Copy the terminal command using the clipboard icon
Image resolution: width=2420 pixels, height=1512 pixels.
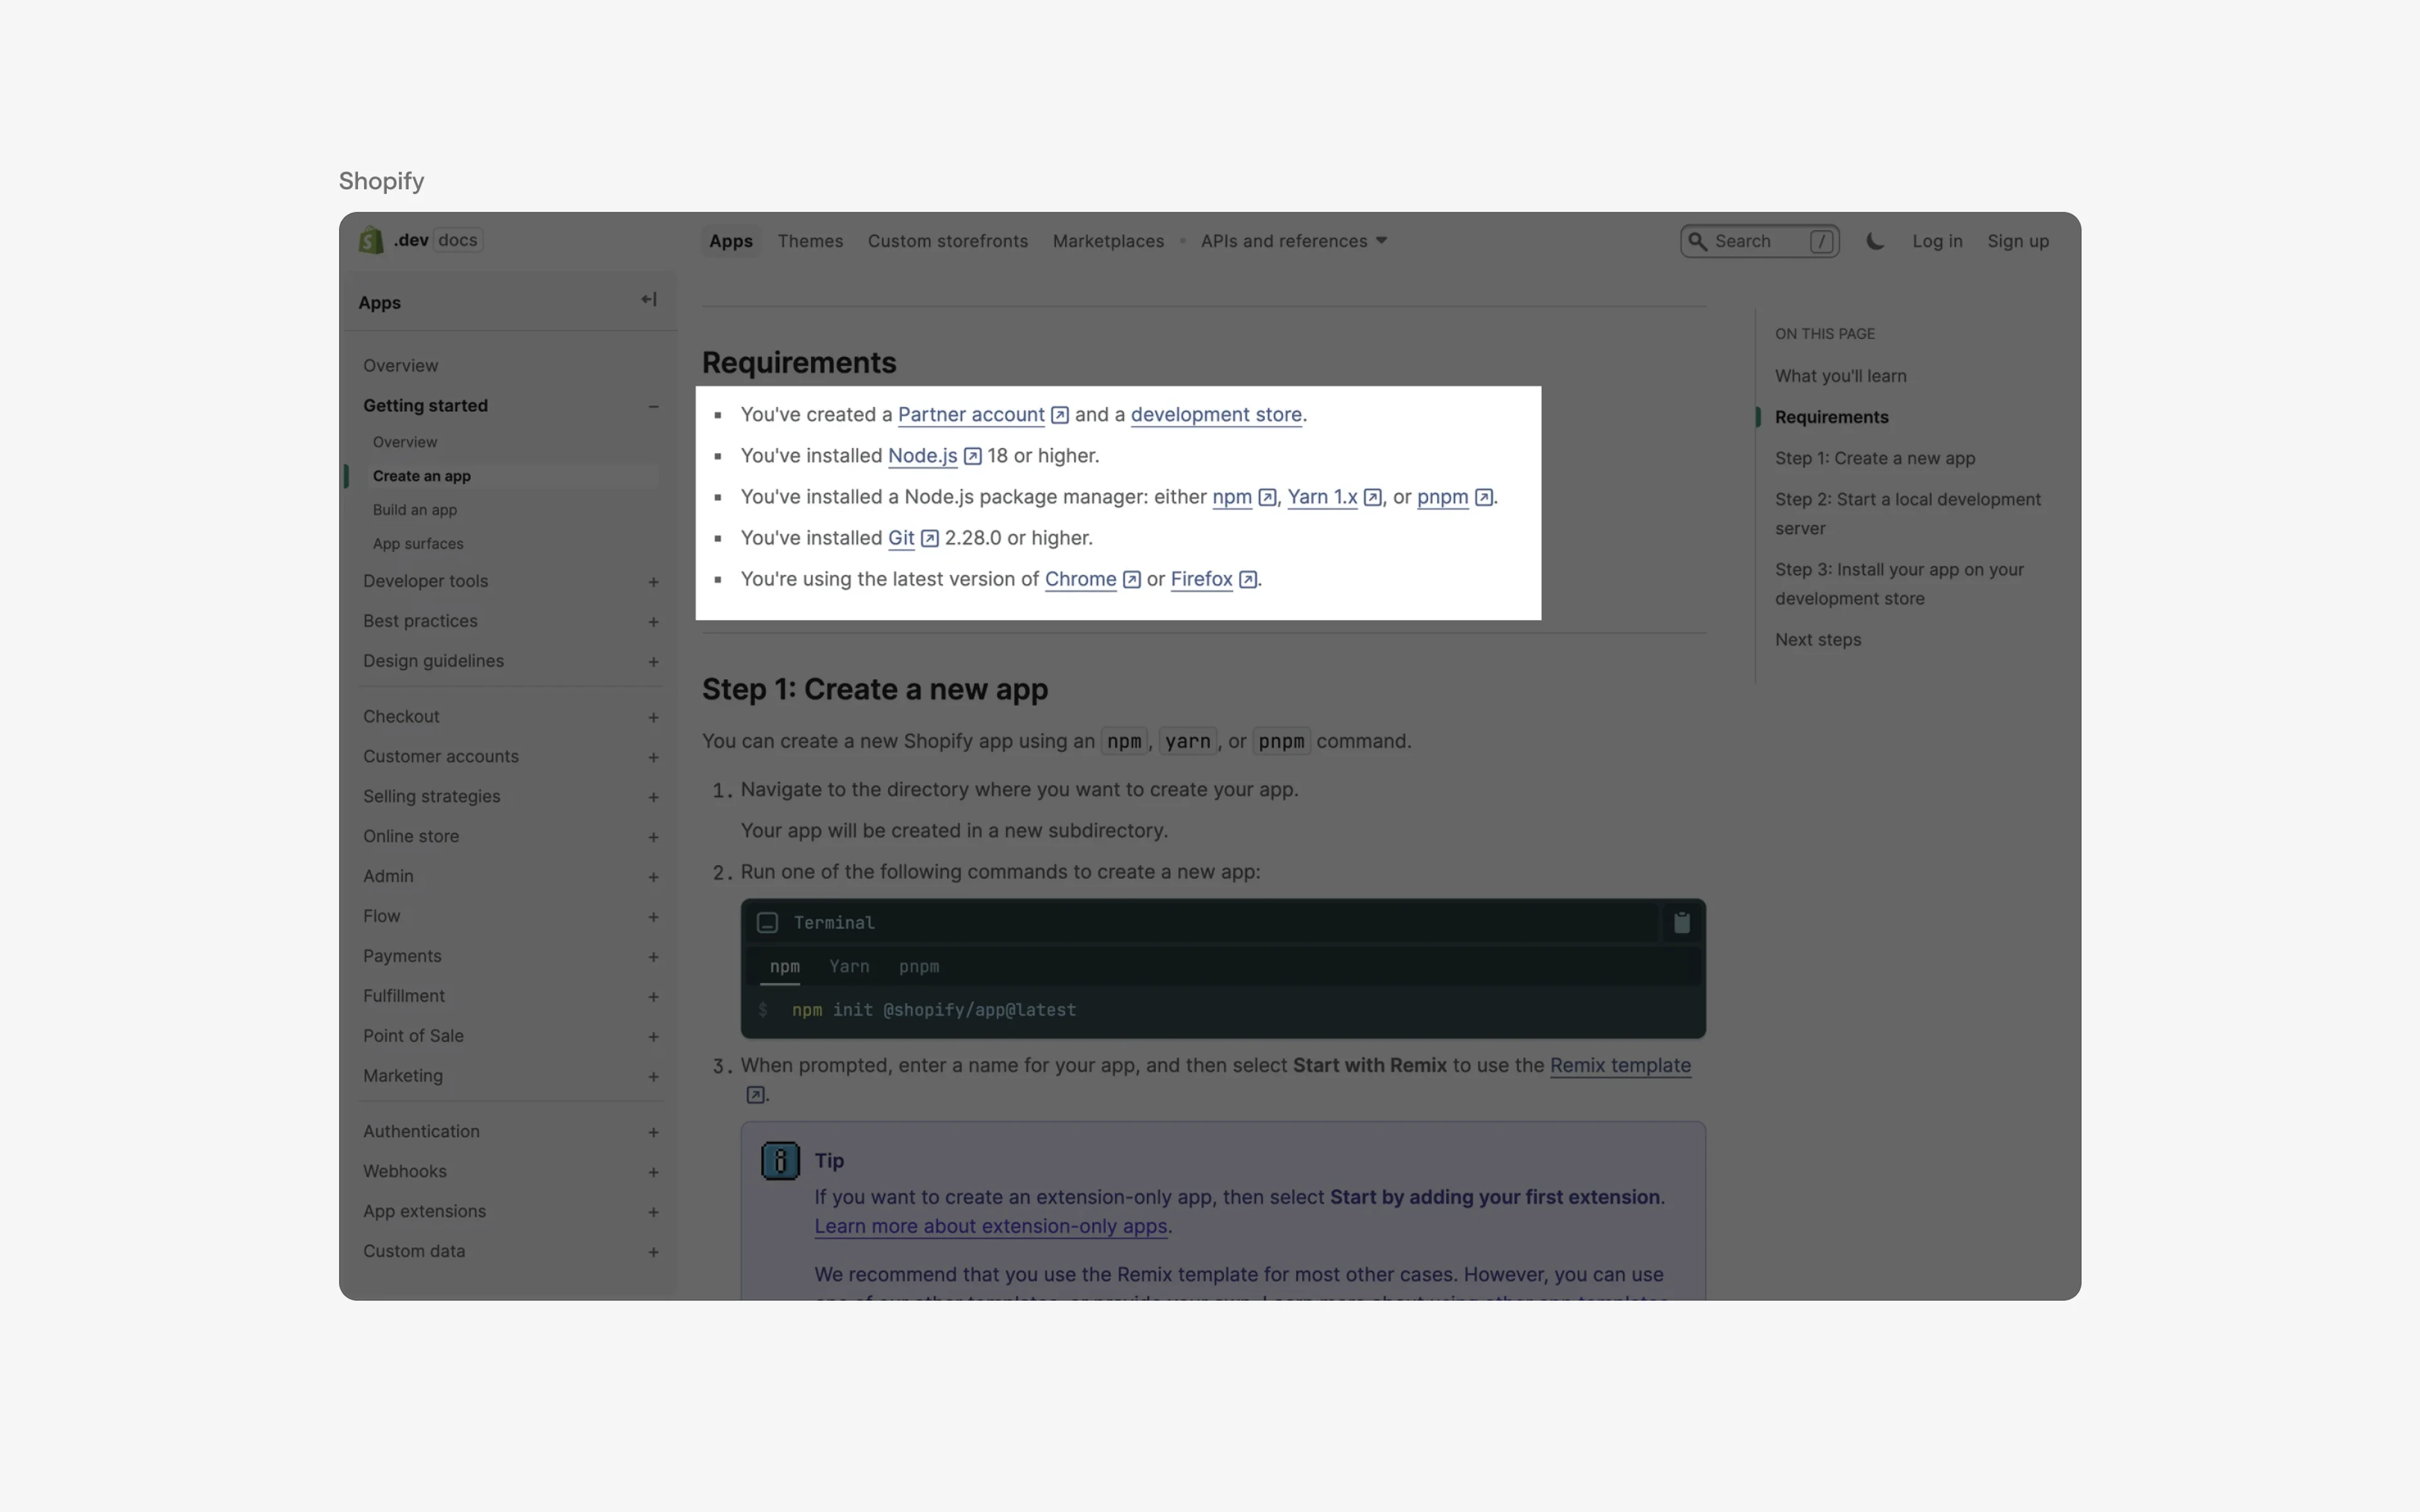point(1681,922)
